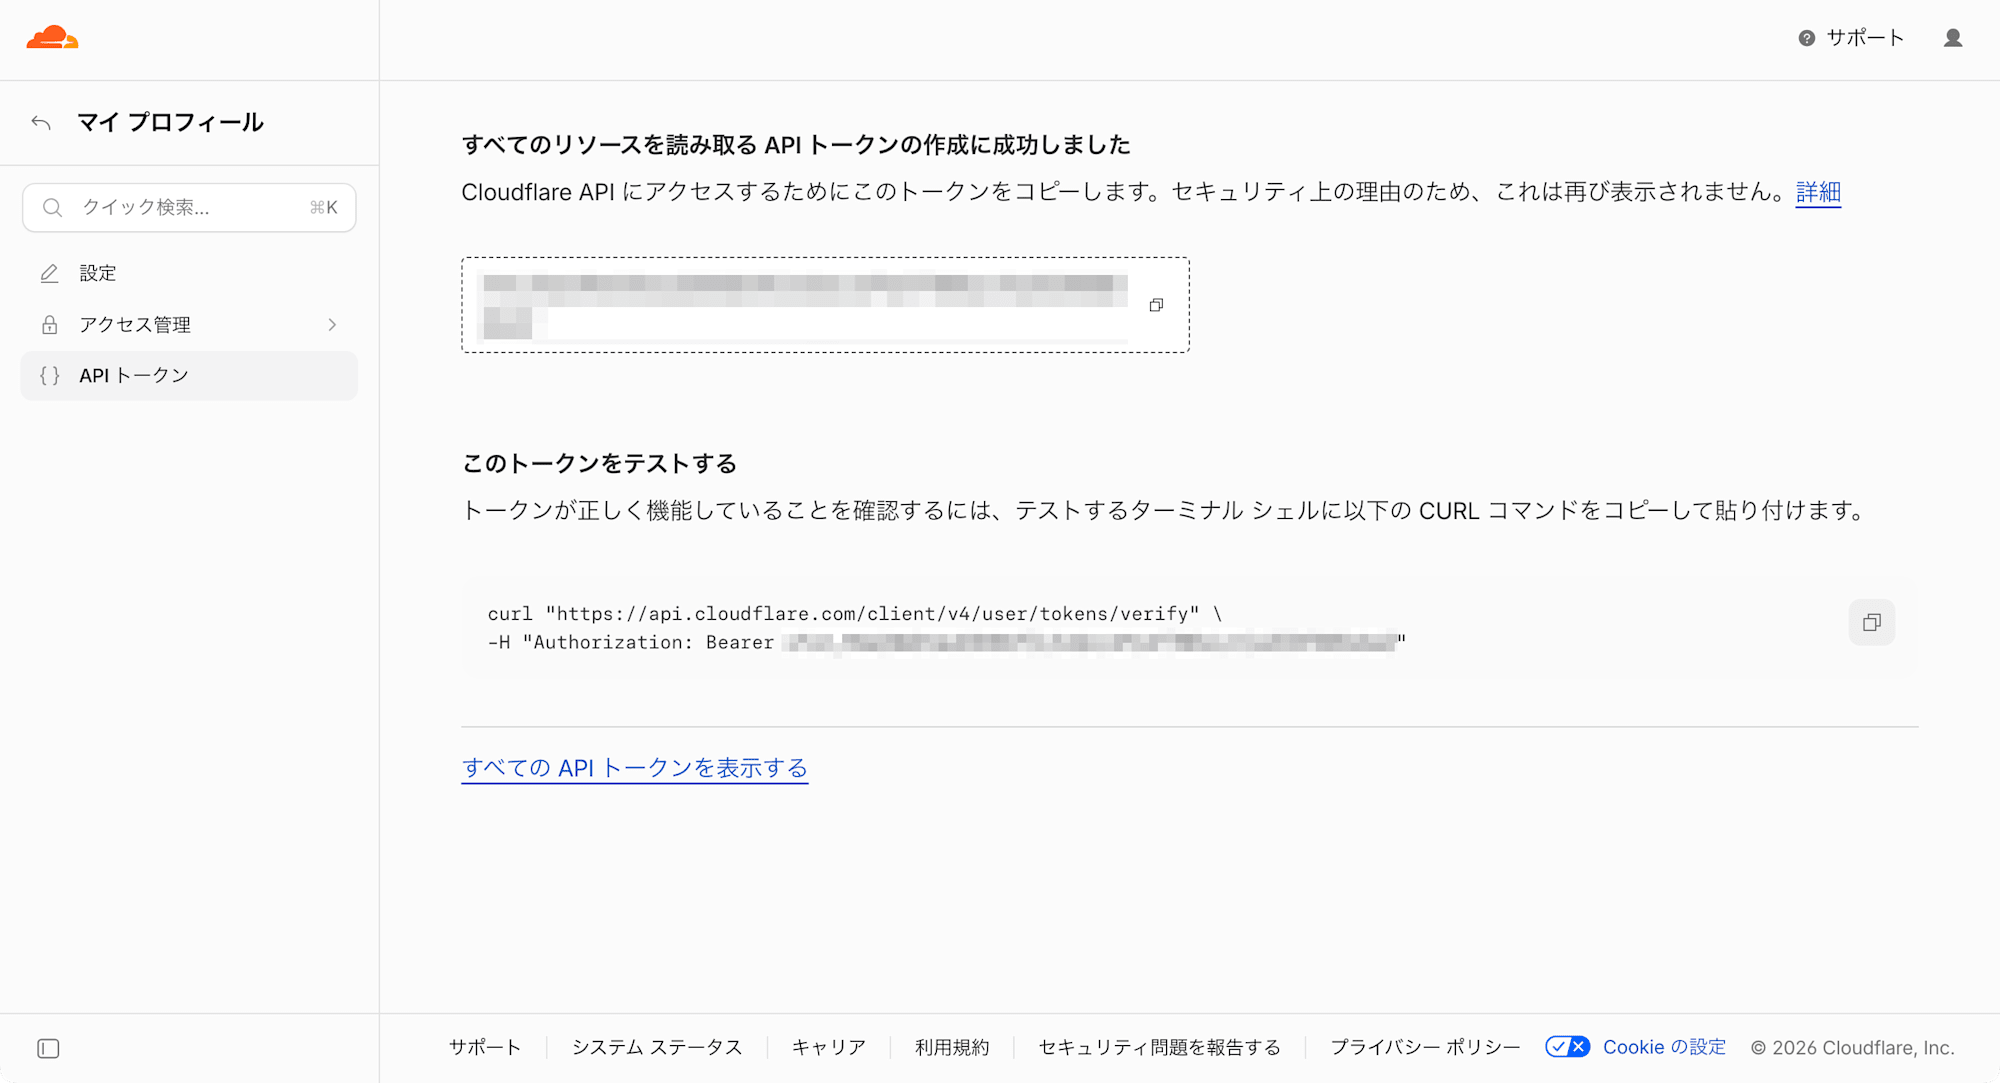Click the search magnifier icon

click(x=53, y=208)
